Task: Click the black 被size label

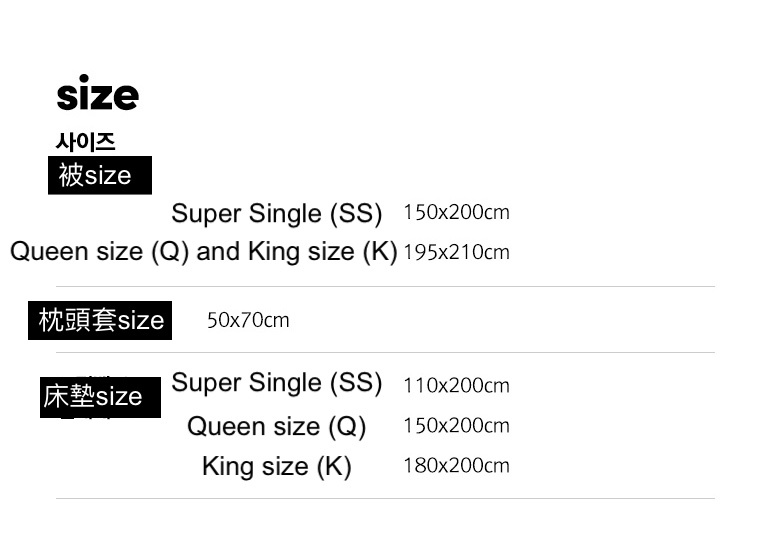Action: pyautogui.click(x=99, y=175)
